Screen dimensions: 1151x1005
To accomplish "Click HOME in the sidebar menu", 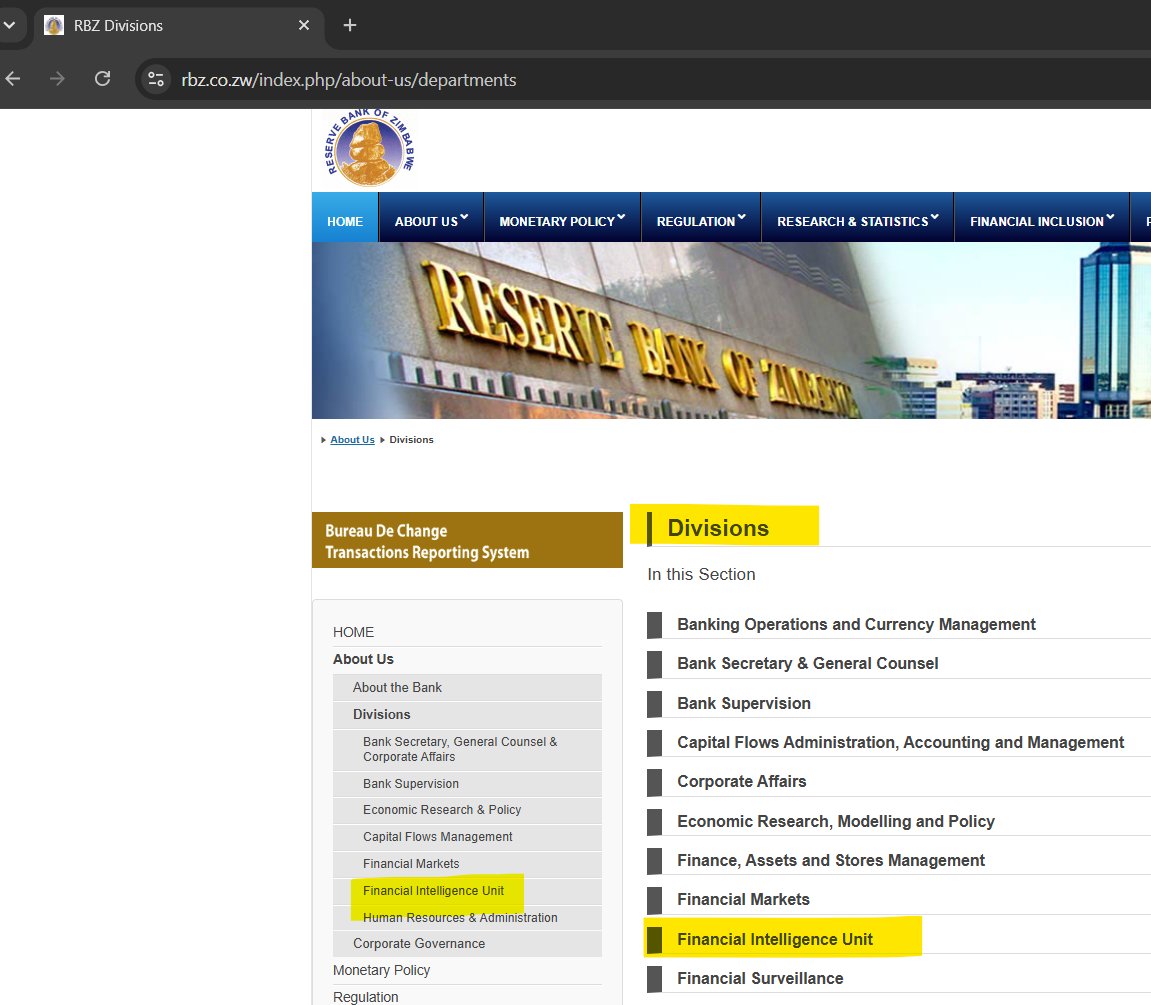I will (353, 632).
